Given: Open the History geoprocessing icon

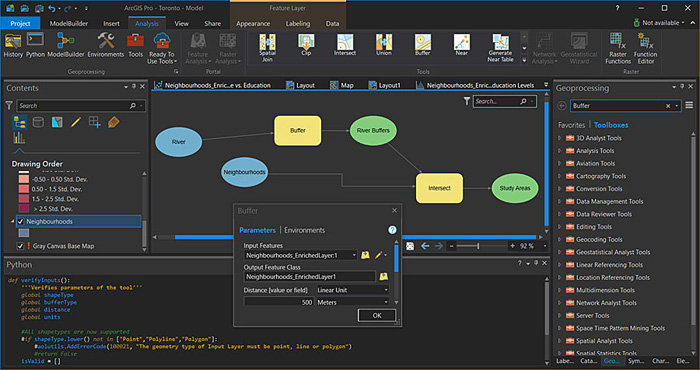Looking at the screenshot, I should pos(13,45).
